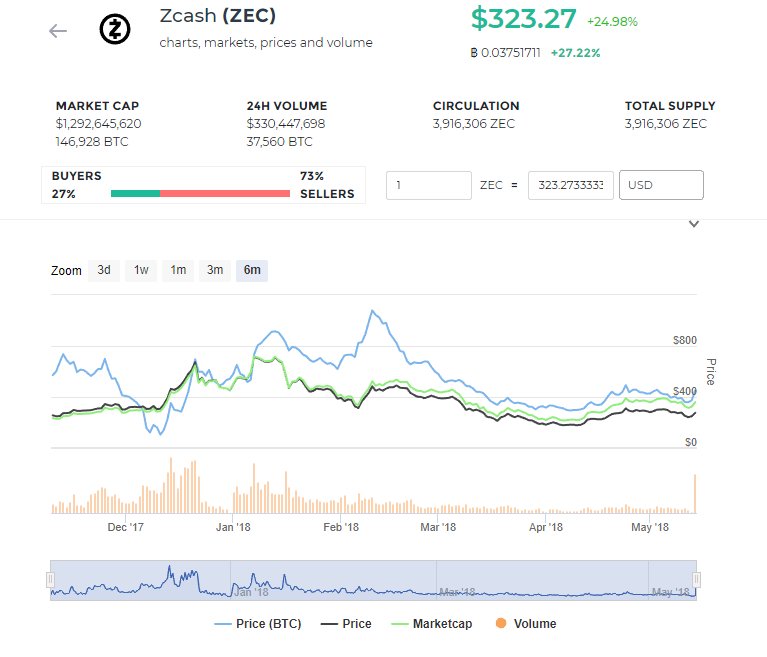This screenshot has height=657, width=767.
Task: Click the +27.22% BTC change value
Action: (575, 53)
